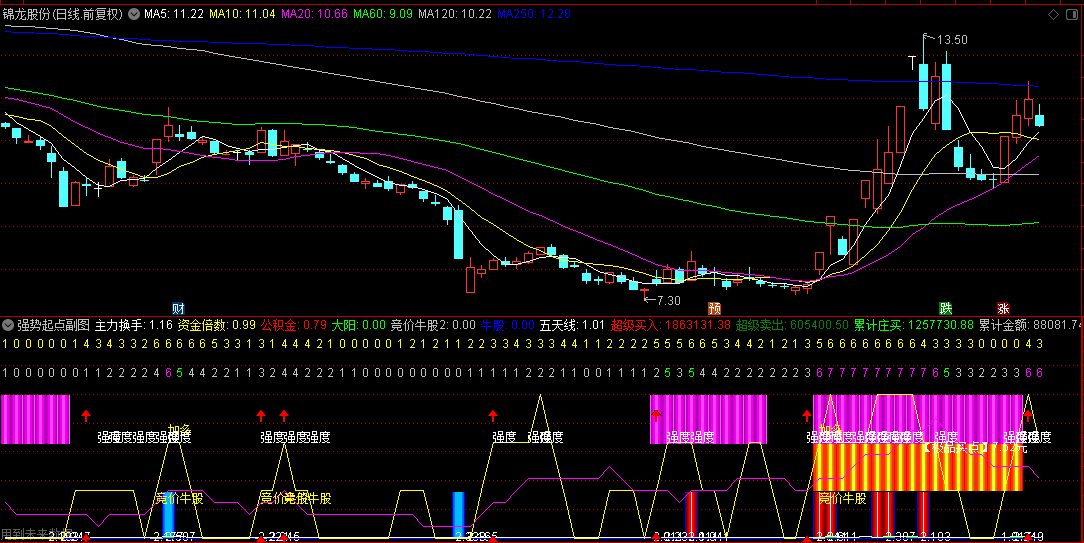This screenshot has width=1084, height=543.
Task: Click the red 涨 marker icon
Action: point(1003,309)
